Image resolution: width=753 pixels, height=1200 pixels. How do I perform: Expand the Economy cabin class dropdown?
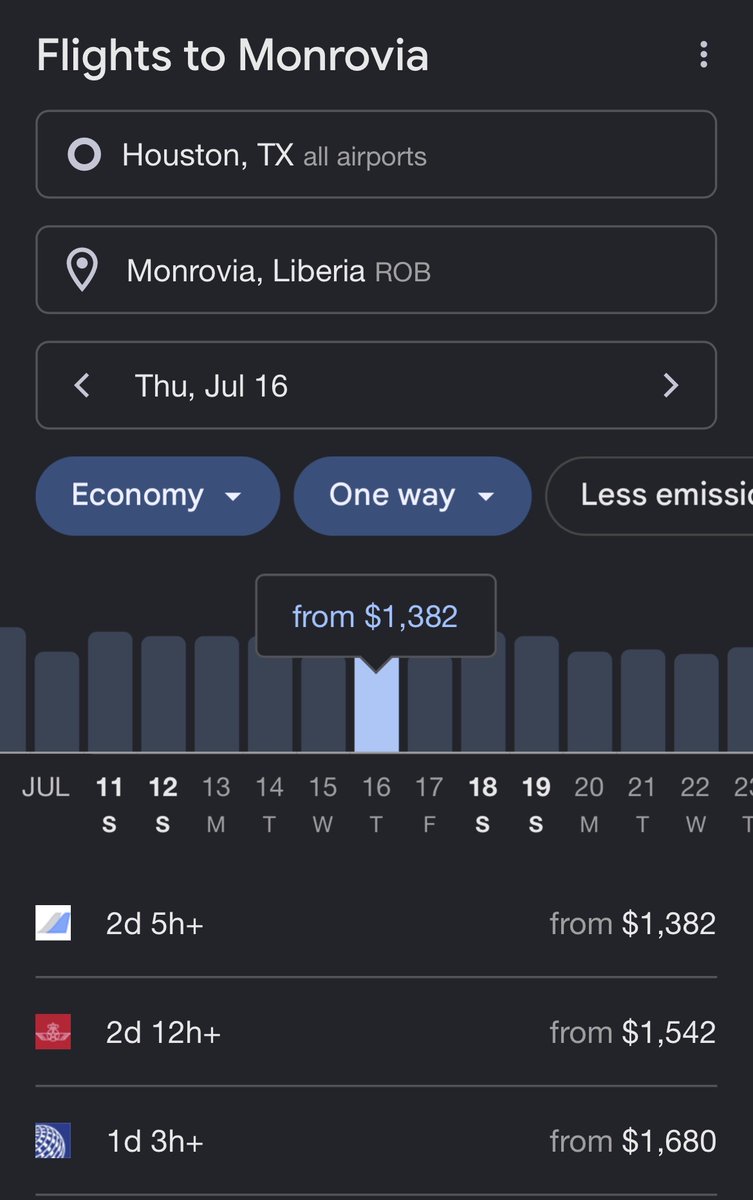click(158, 496)
